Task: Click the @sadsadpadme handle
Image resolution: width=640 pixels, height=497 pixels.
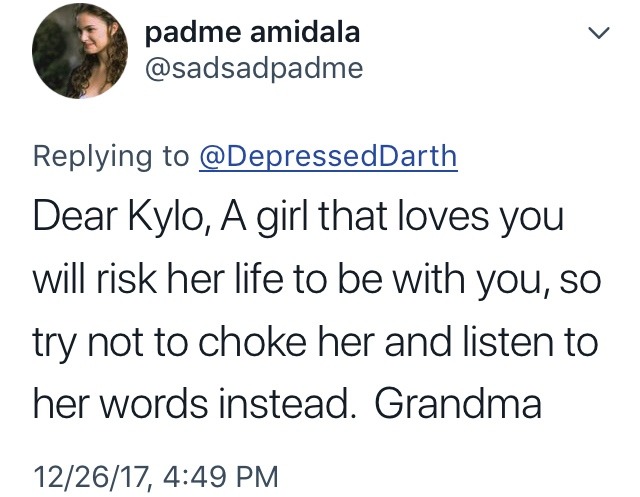Action: pos(253,68)
